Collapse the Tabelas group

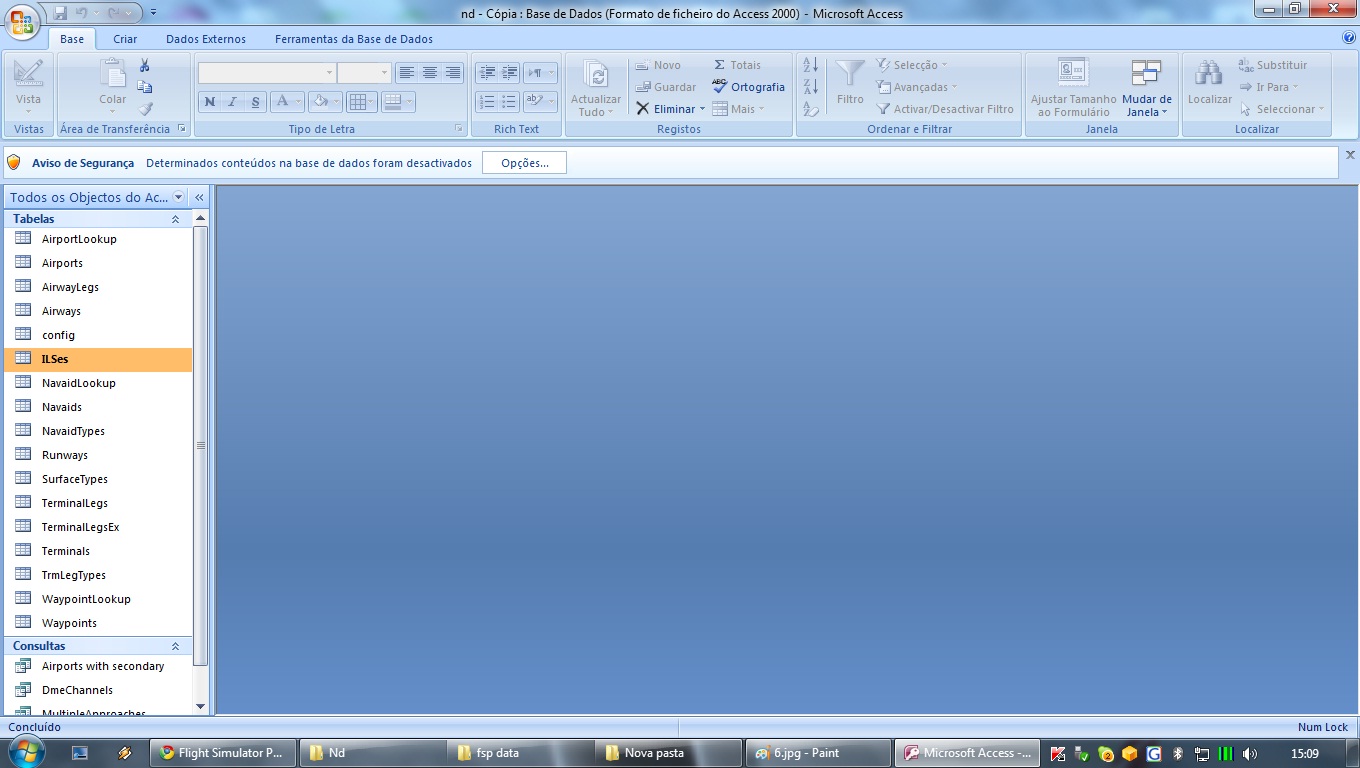(x=175, y=219)
